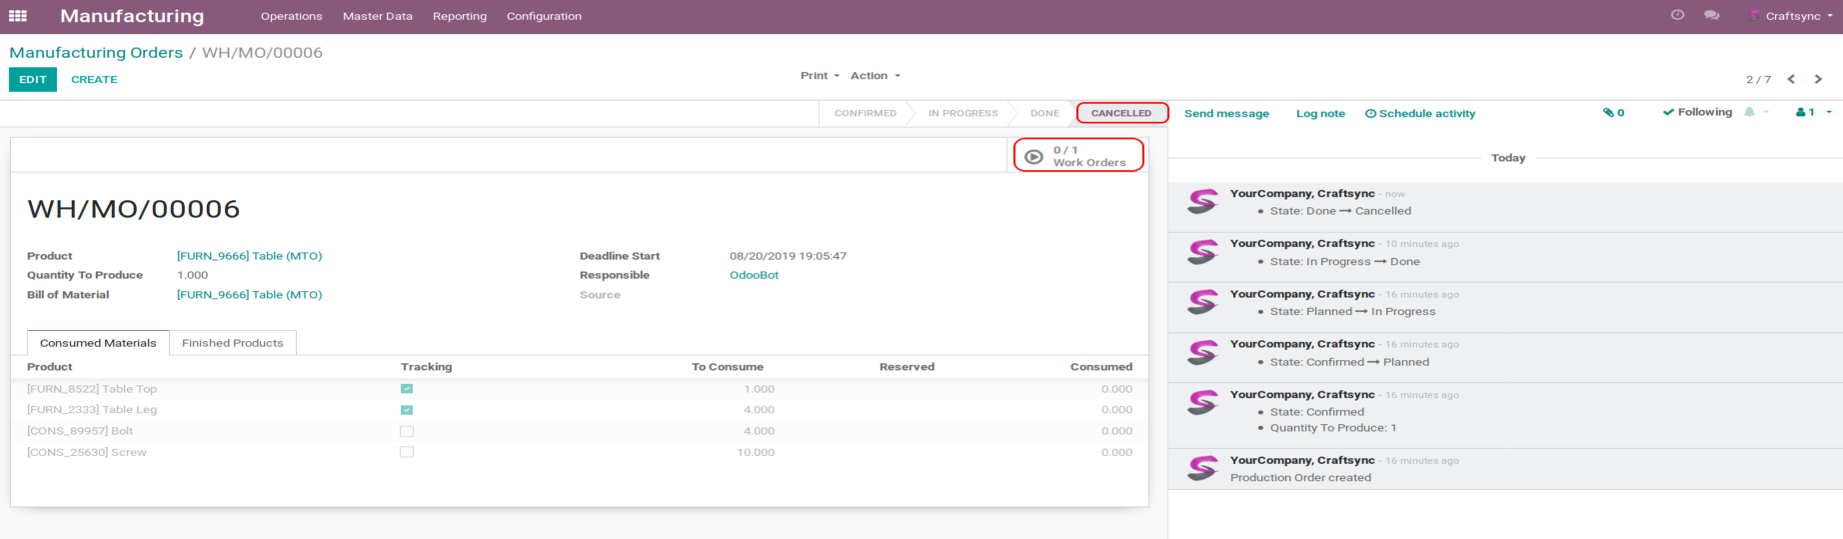Image resolution: width=1843 pixels, height=539 pixels.
Task: Open the Operations menu
Action: click(x=291, y=16)
